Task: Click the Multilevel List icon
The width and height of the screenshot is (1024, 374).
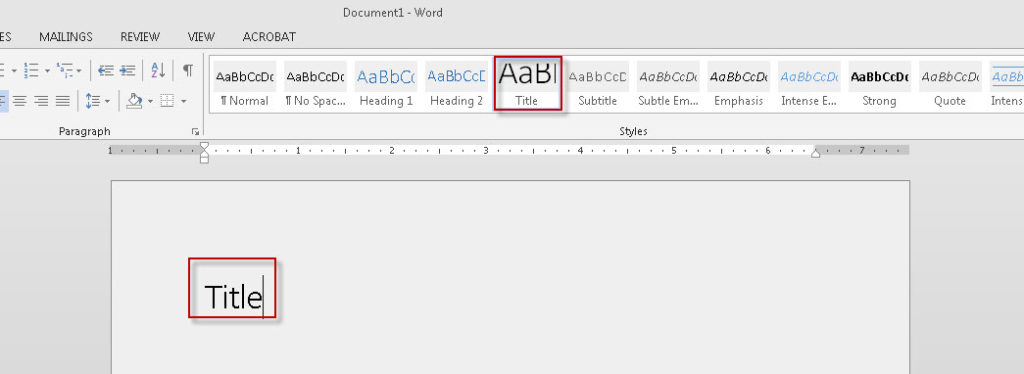Action: (64, 69)
